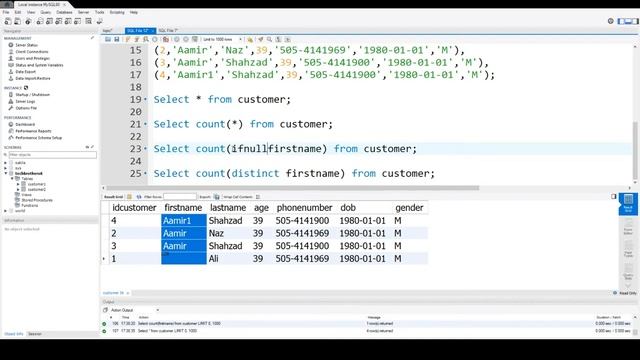Viewport: 640px width, 360px height.
Task: Open the Query menu
Action: 46,12
